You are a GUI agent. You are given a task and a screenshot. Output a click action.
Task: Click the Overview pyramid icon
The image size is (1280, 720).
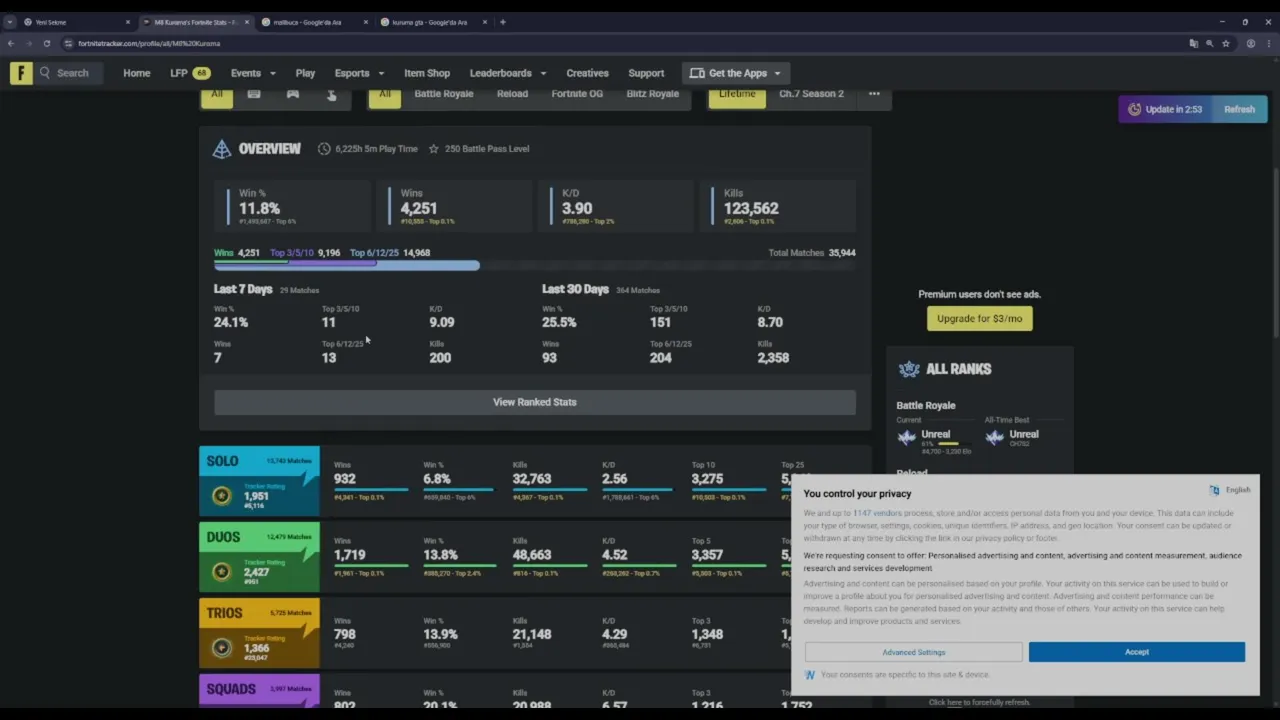tap(222, 149)
